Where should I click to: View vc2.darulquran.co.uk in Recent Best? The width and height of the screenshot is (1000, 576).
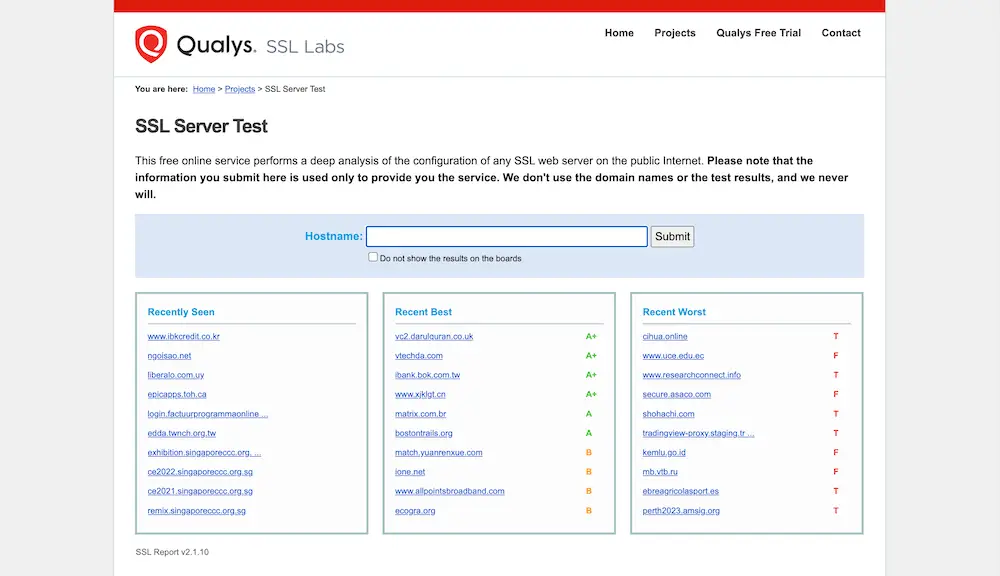point(434,337)
